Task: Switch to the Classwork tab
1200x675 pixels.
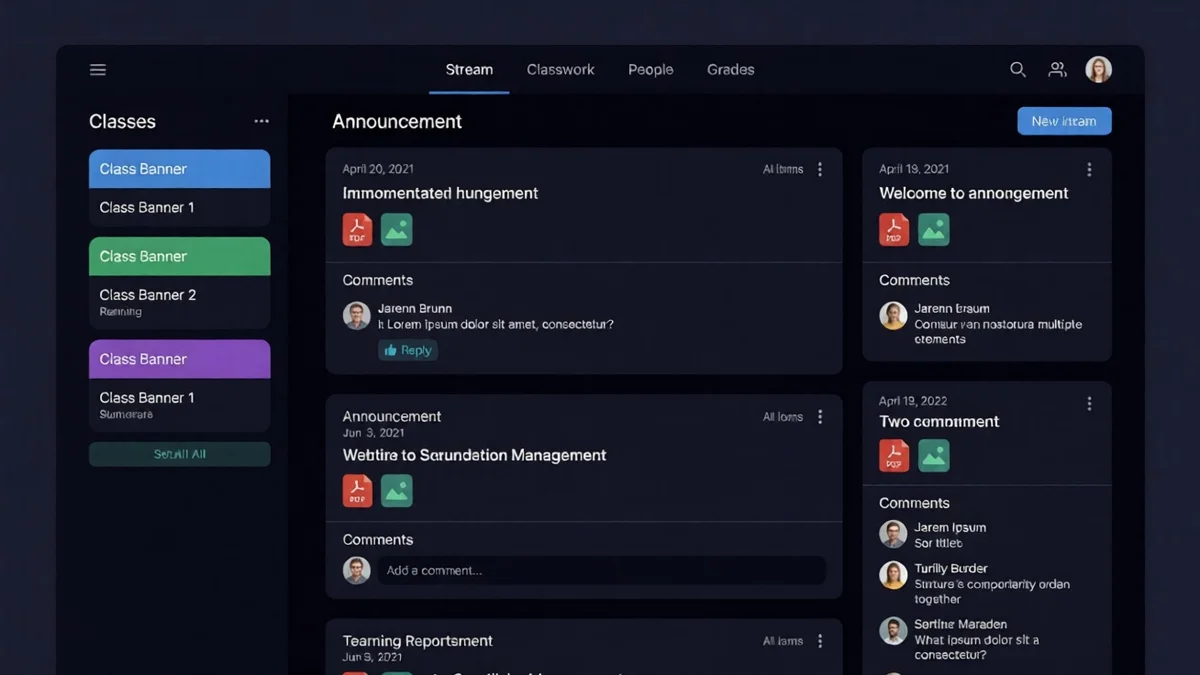Action: click(561, 69)
